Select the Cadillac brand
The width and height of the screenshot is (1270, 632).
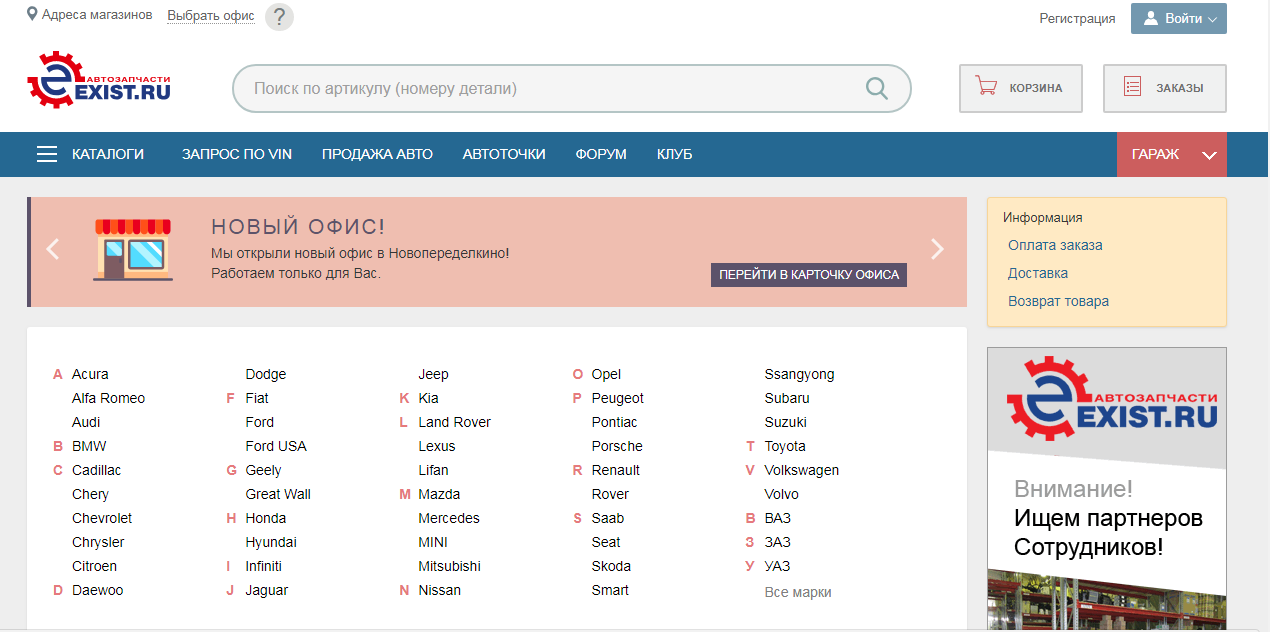(x=96, y=470)
